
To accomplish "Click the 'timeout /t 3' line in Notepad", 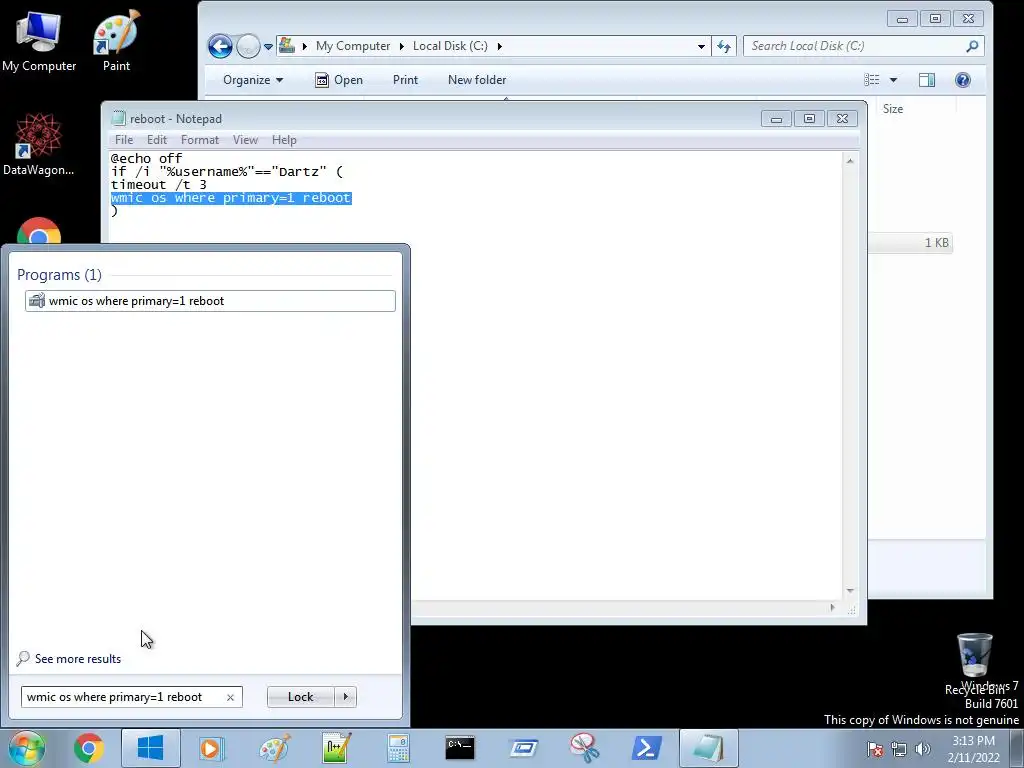I will click(159, 185).
